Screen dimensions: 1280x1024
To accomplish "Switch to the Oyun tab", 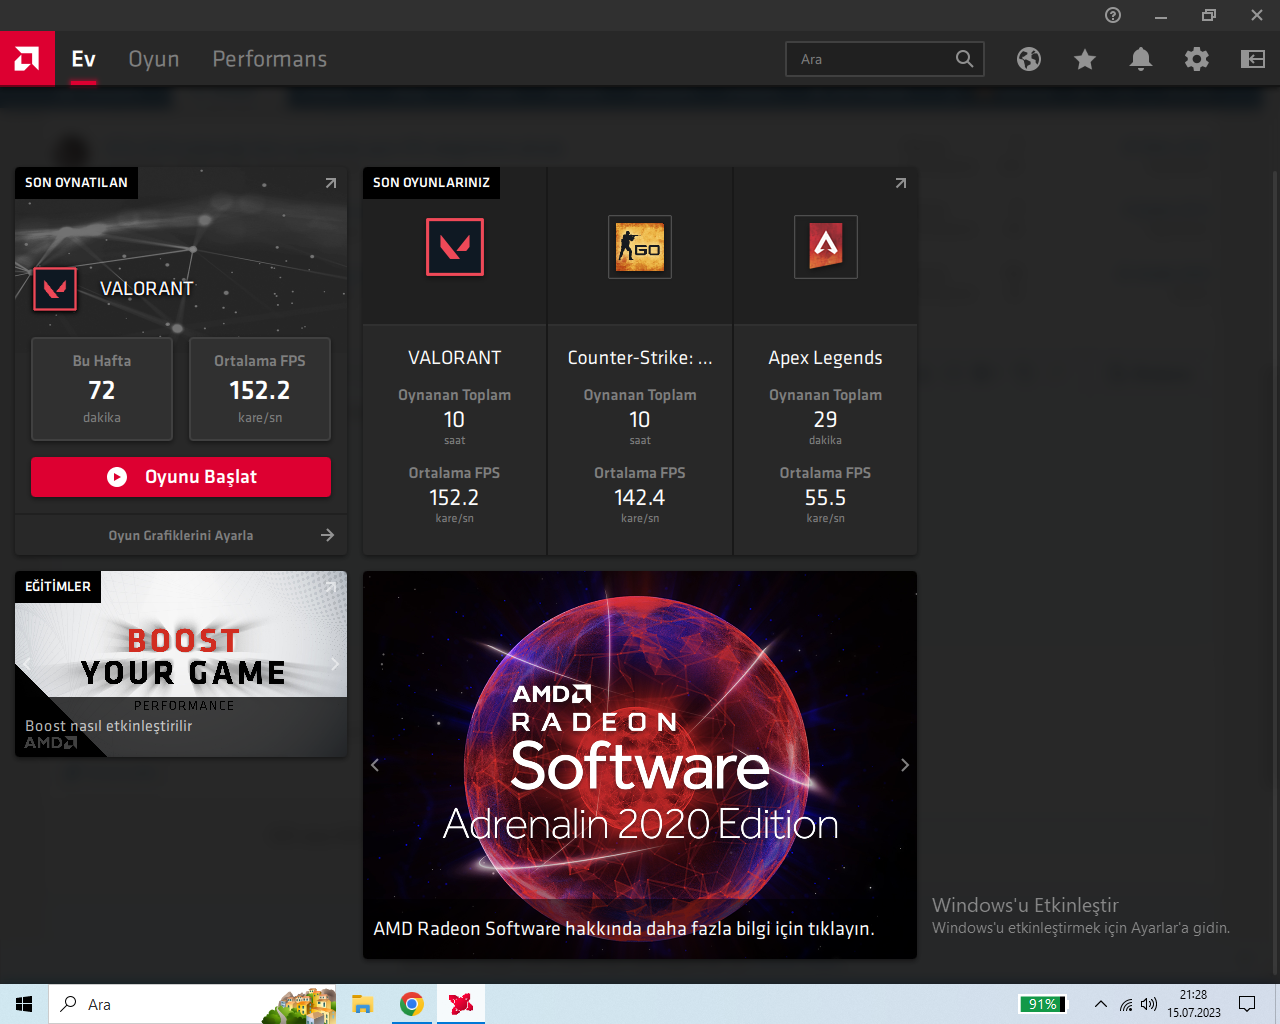I will [154, 59].
